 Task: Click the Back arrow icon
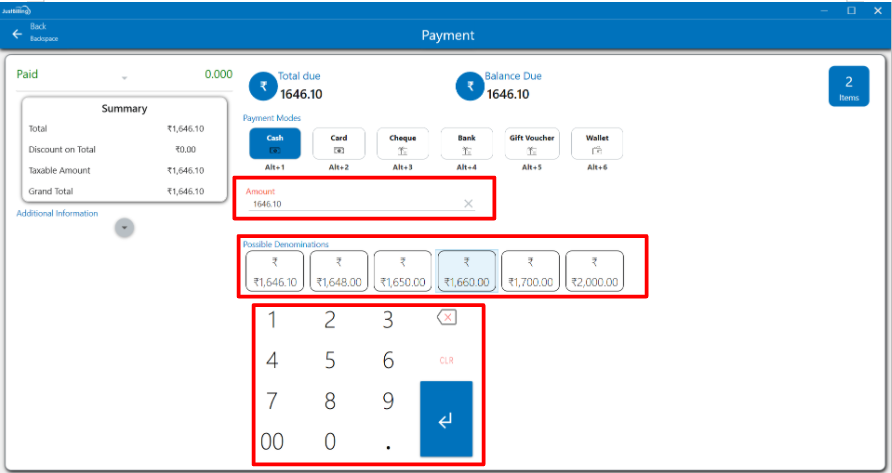tap(17, 34)
